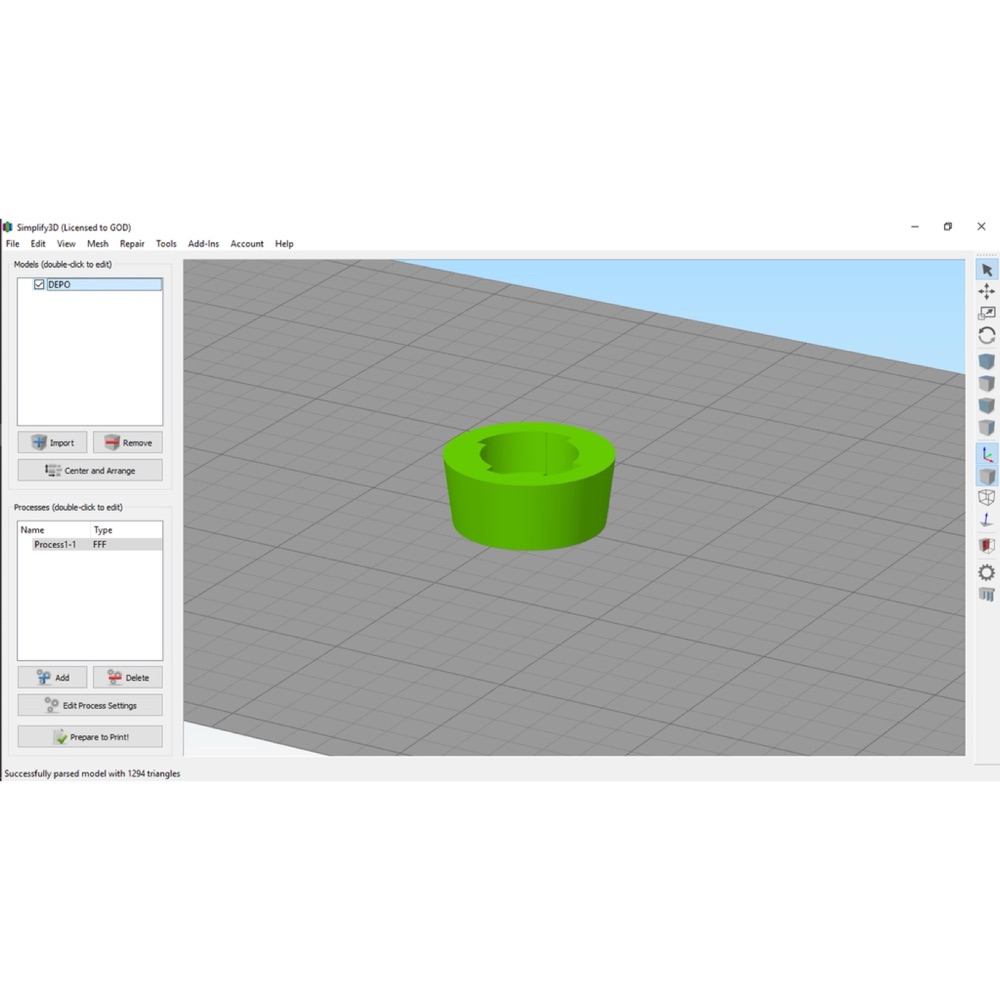Screen dimensions: 1000x1000
Task: Open customize support structures tool
Action: coord(987,595)
